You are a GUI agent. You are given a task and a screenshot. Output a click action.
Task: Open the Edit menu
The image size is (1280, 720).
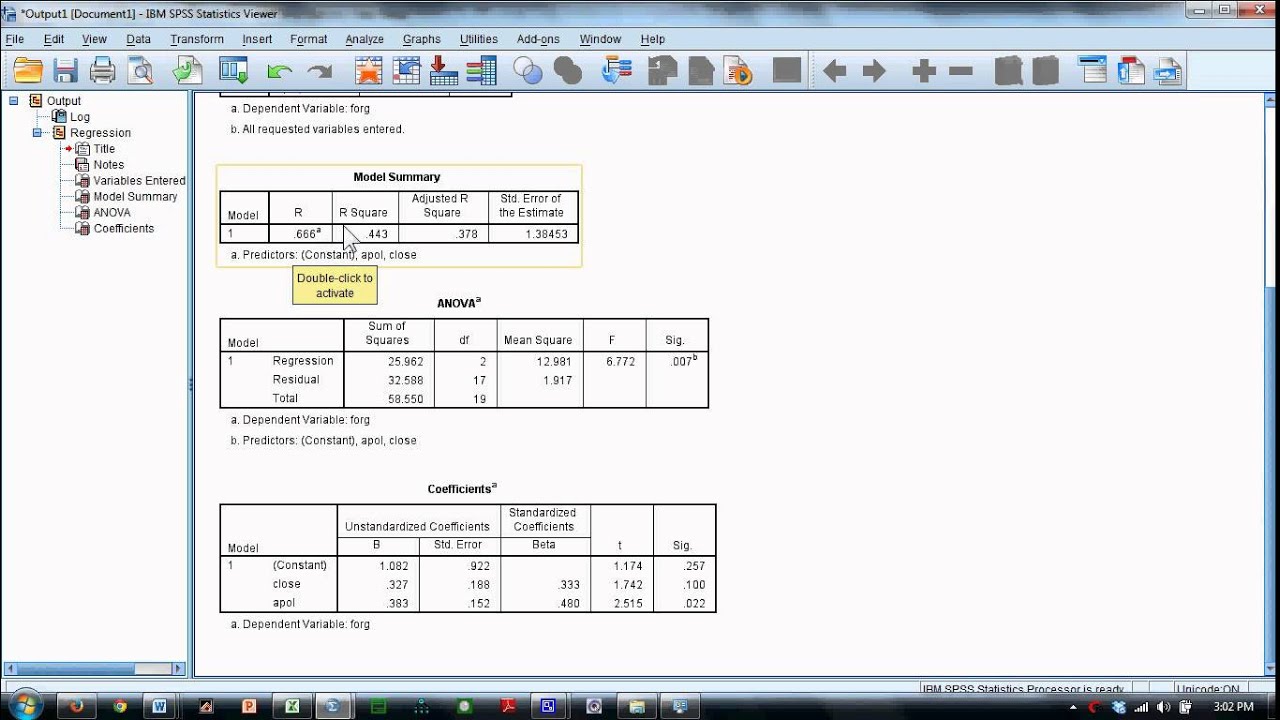click(54, 39)
